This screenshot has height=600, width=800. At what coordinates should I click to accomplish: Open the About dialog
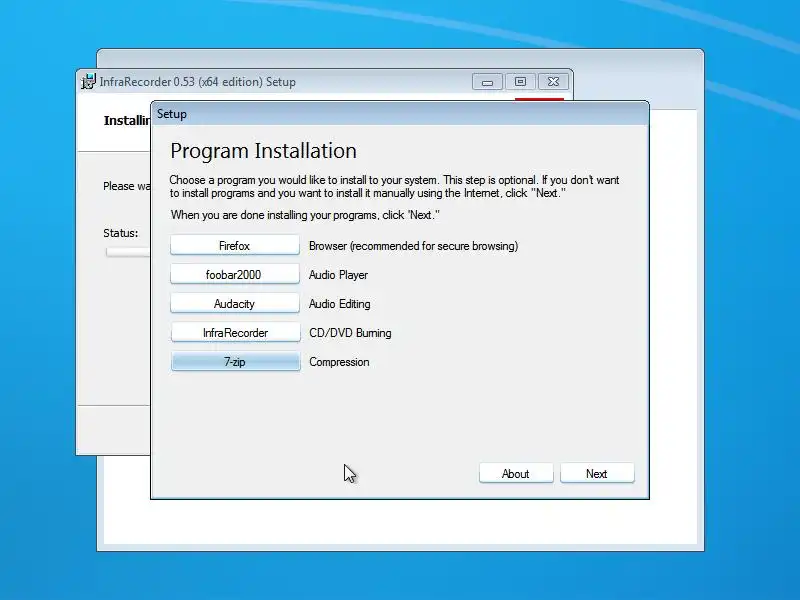516,473
